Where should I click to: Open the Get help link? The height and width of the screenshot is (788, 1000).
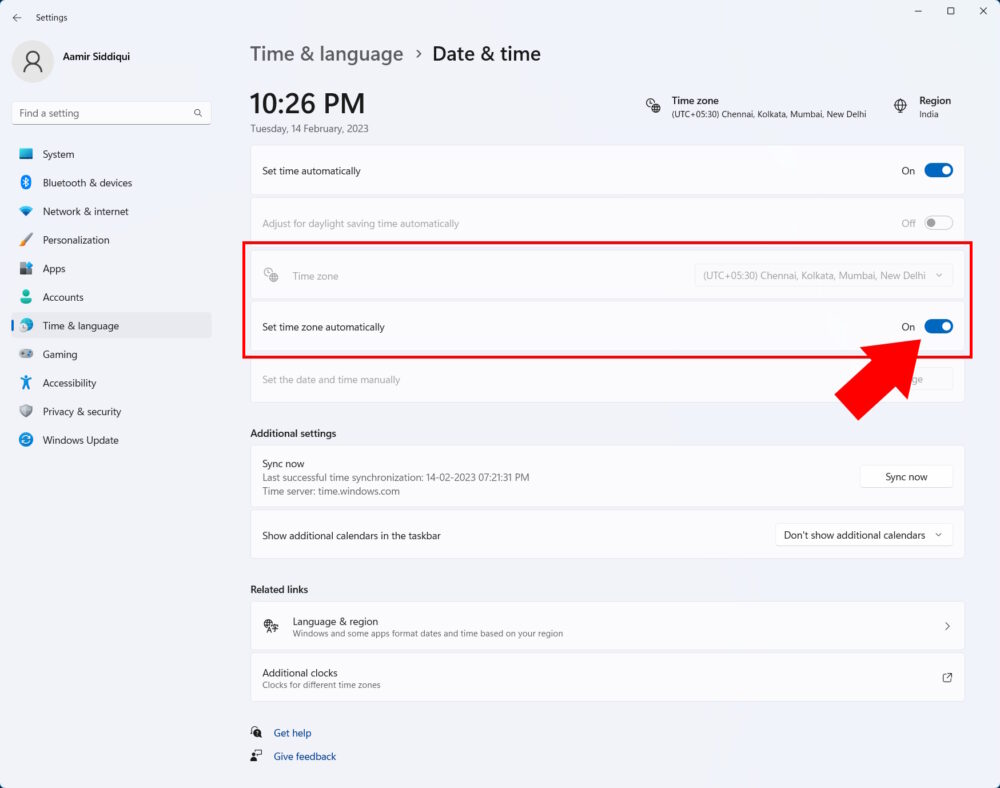tap(292, 733)
